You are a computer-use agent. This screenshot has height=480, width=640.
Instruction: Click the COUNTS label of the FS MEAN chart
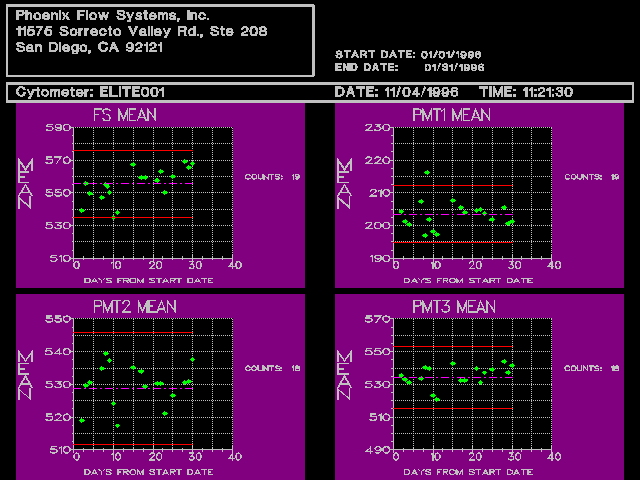pyautogui.click(x=264, y=177)
